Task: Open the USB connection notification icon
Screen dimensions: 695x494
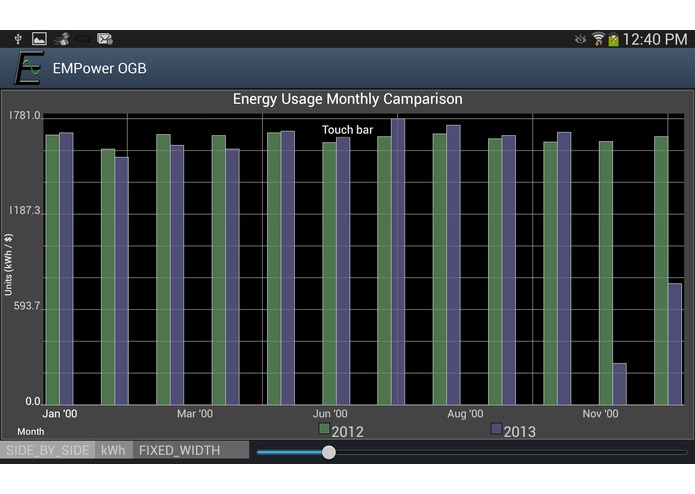Action: [18, 39]
